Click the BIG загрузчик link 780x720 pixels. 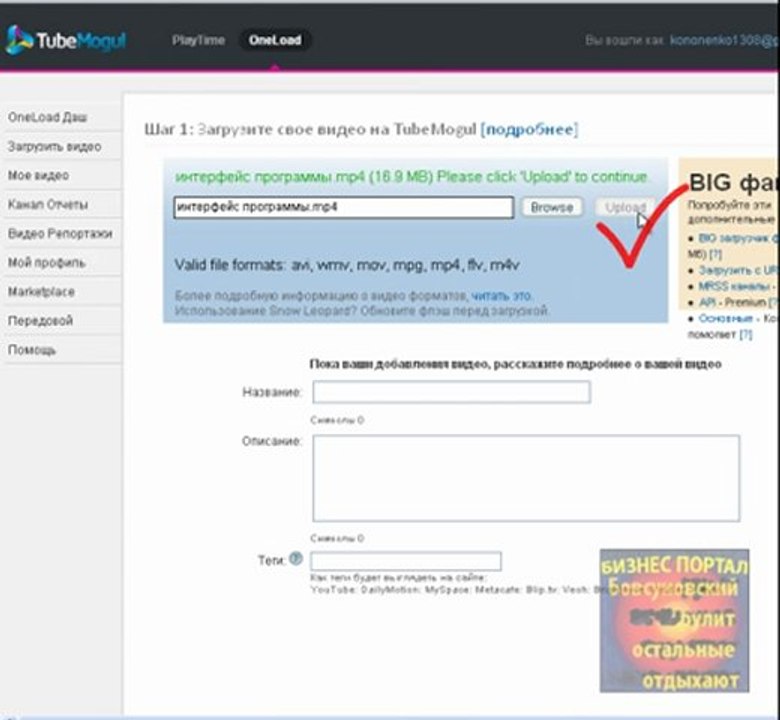(x=738, y=238)
